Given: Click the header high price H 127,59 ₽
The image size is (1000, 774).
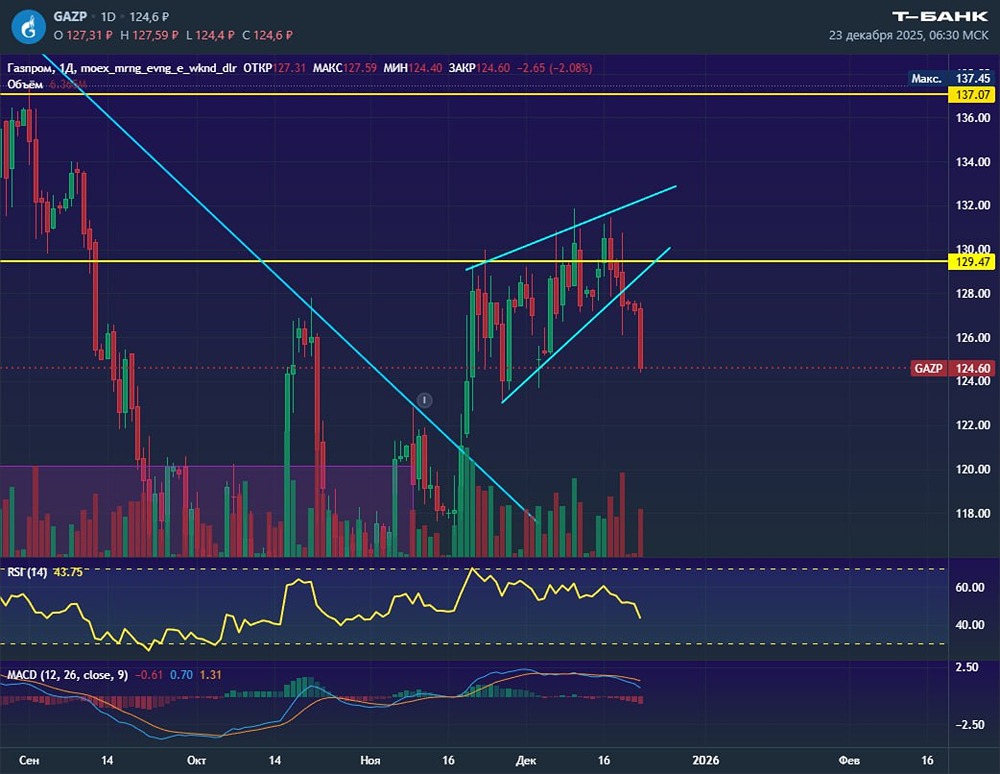Looking at the screenshot, I should coord(149,35).
